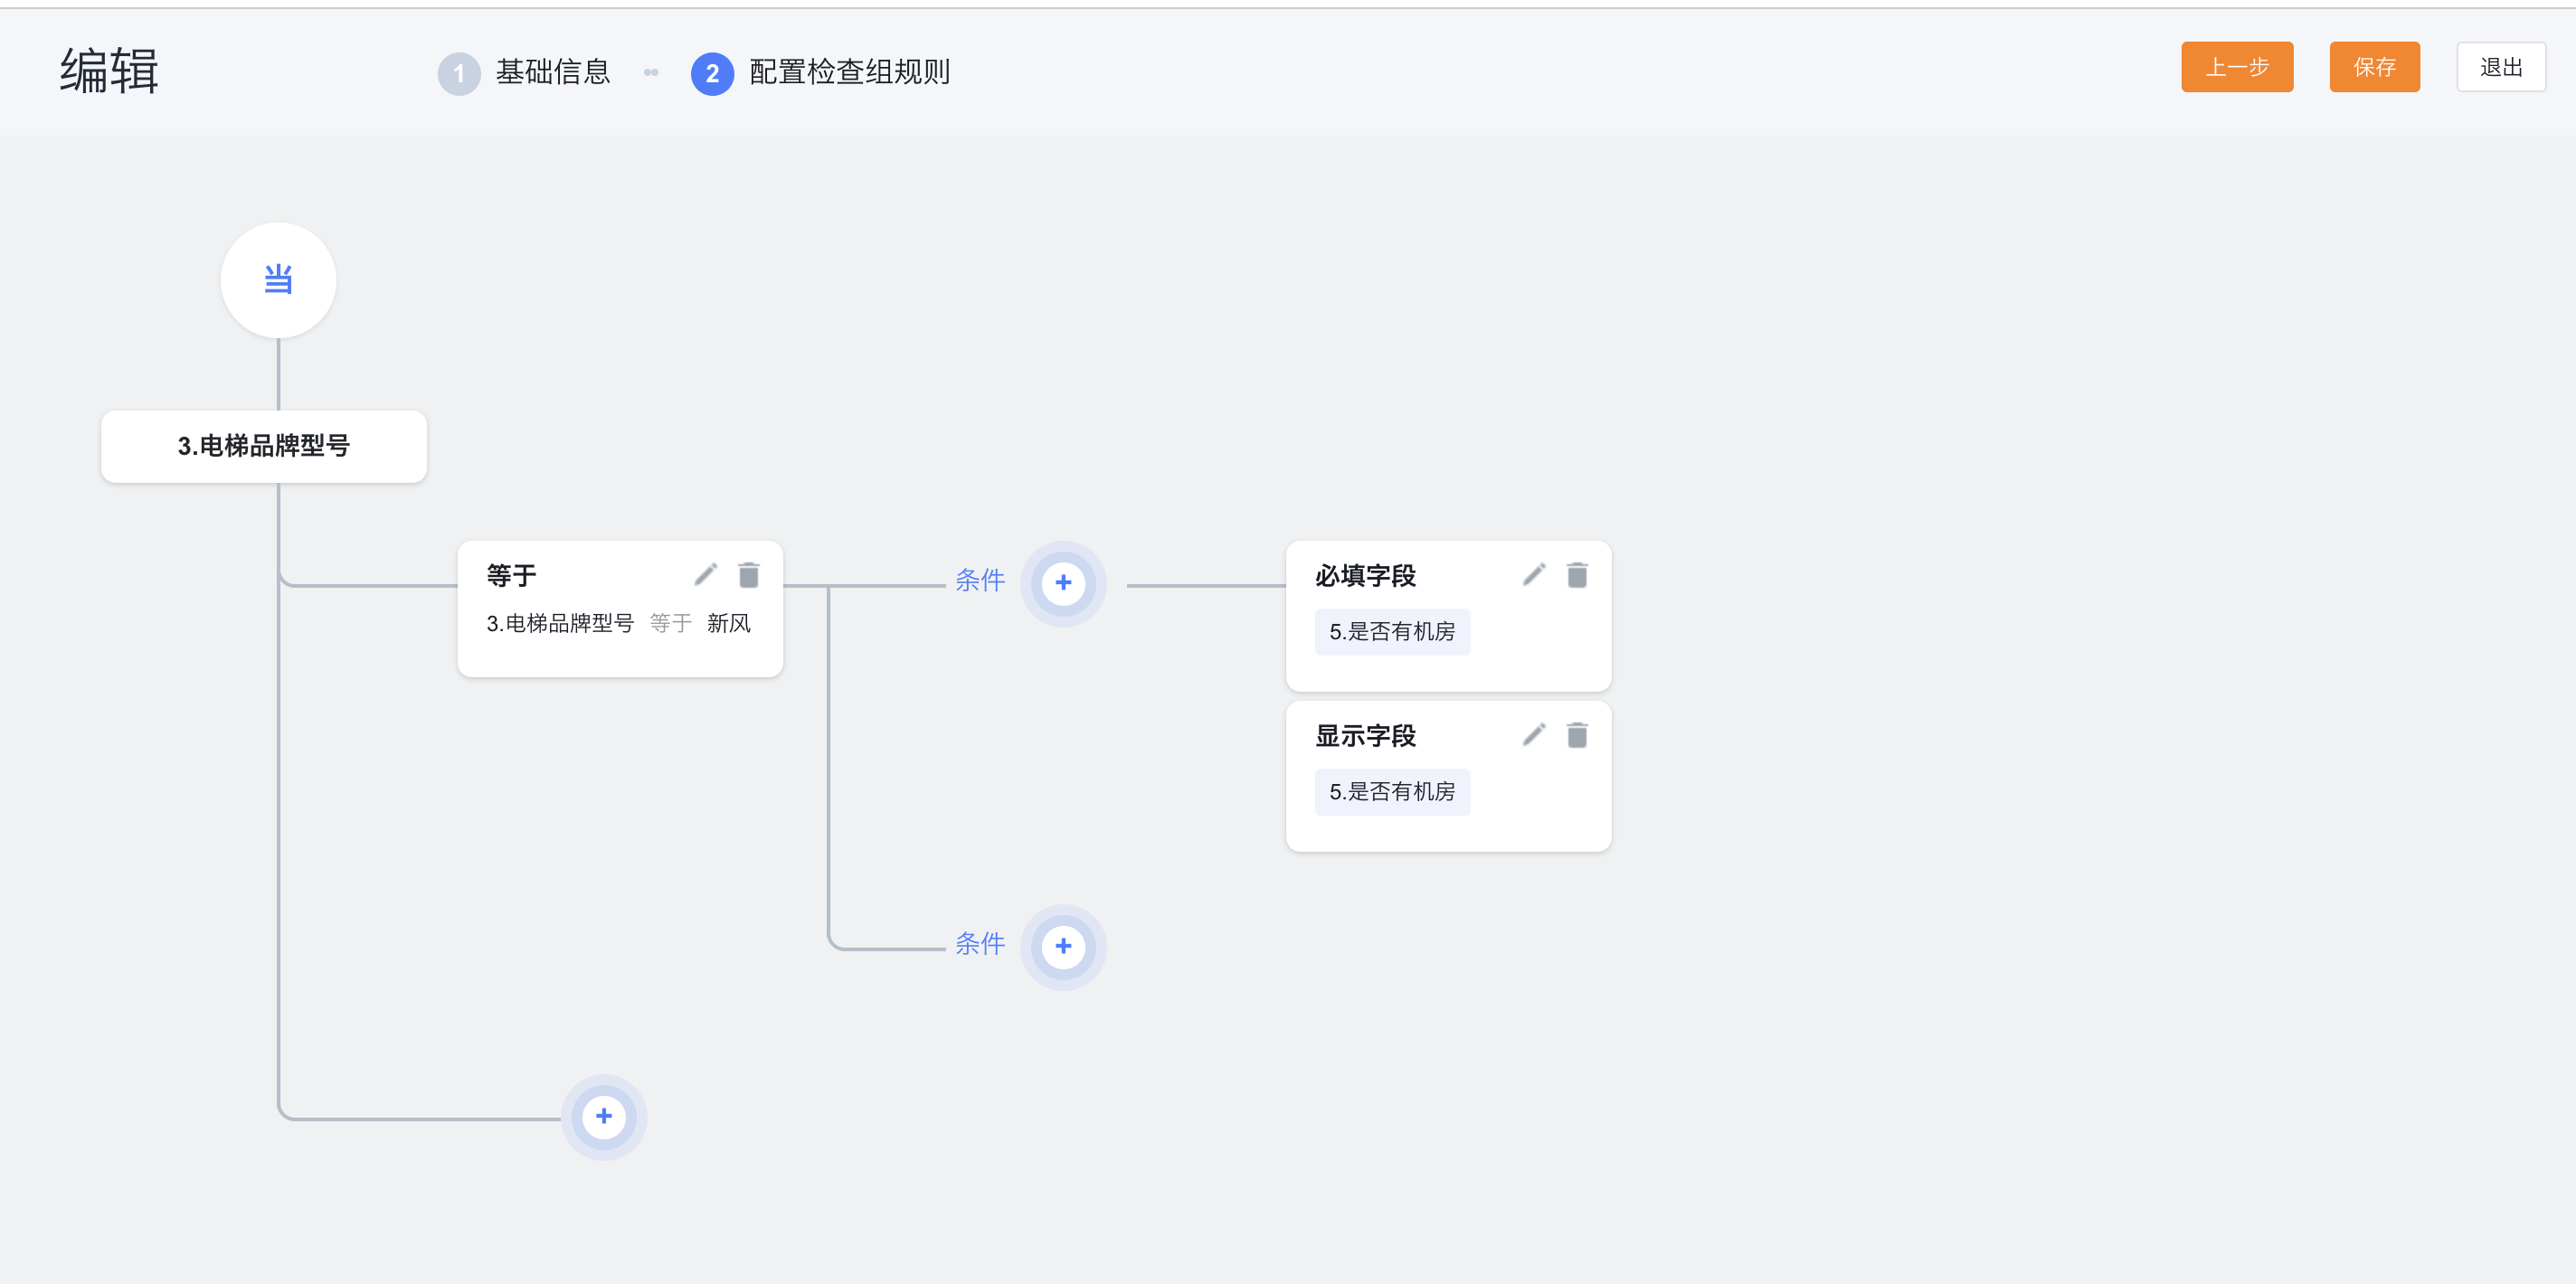
Task: Delete the 等于 condition card
Action: [749, 575]
